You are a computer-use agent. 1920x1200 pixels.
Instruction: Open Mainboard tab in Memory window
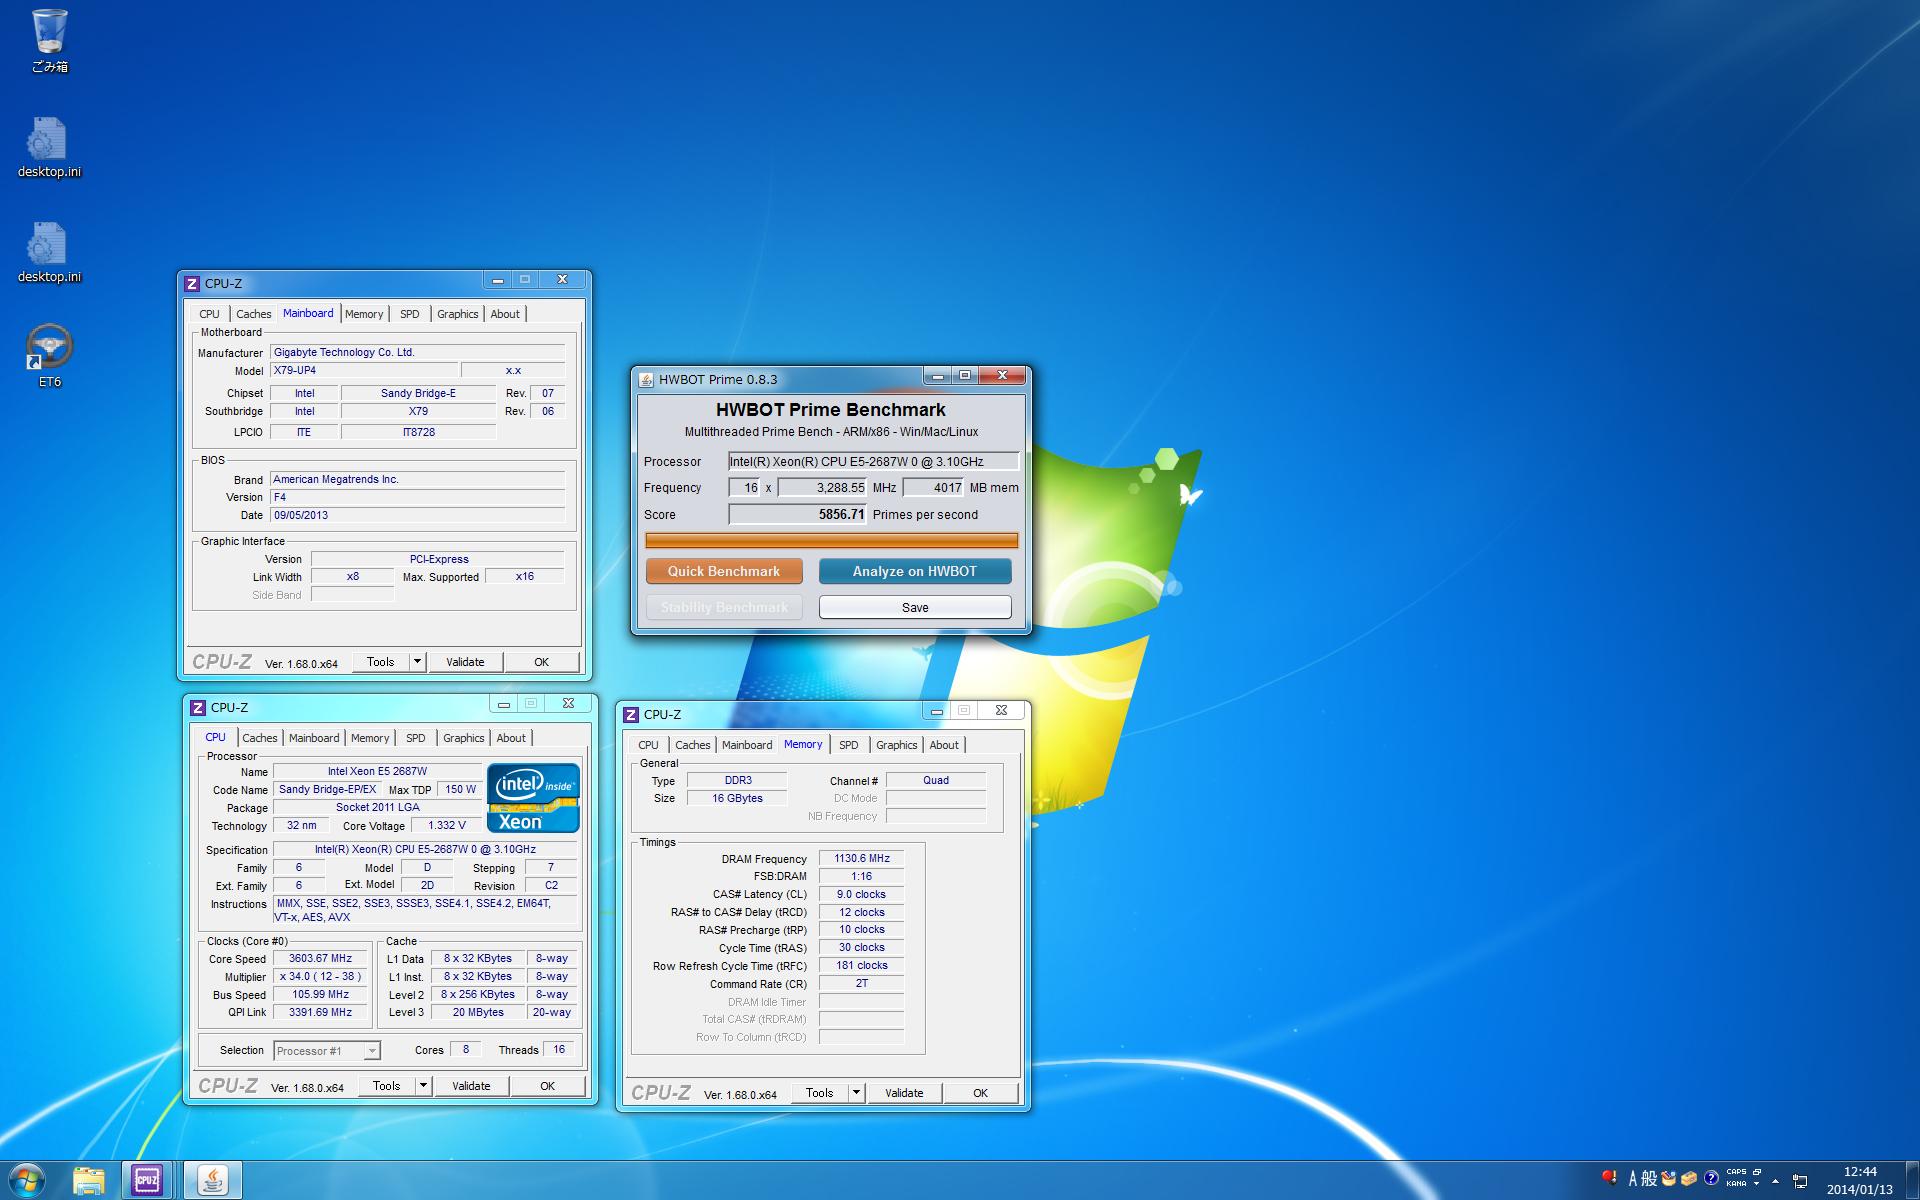pos(747,745)
